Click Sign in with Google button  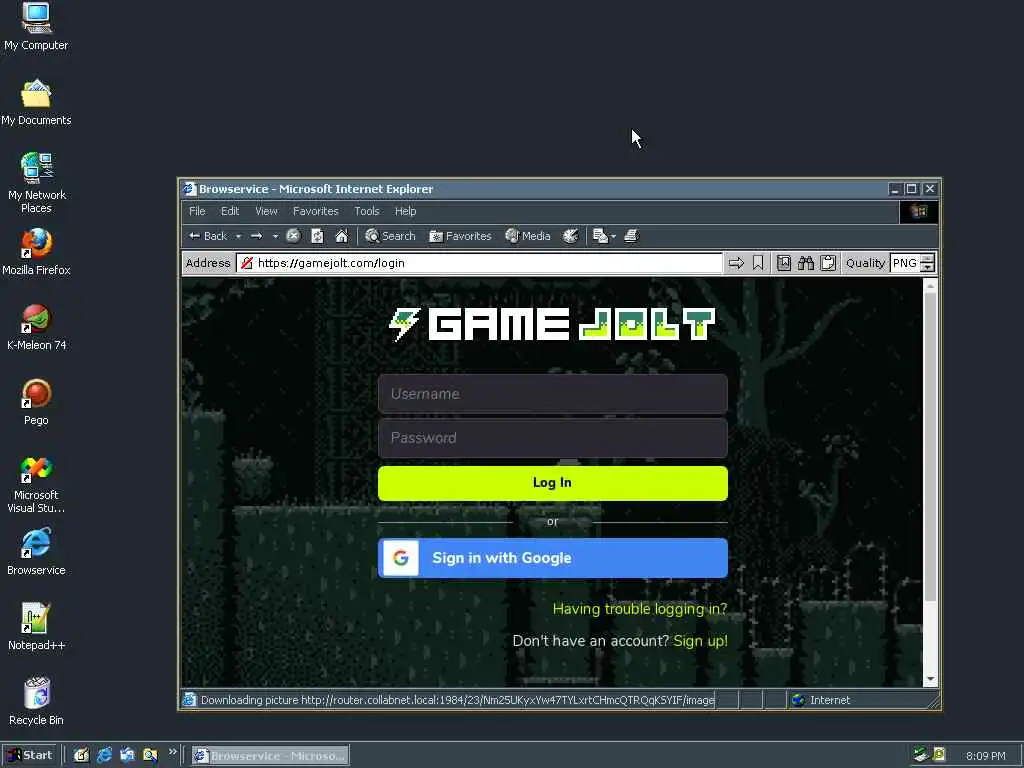point(552,558)
